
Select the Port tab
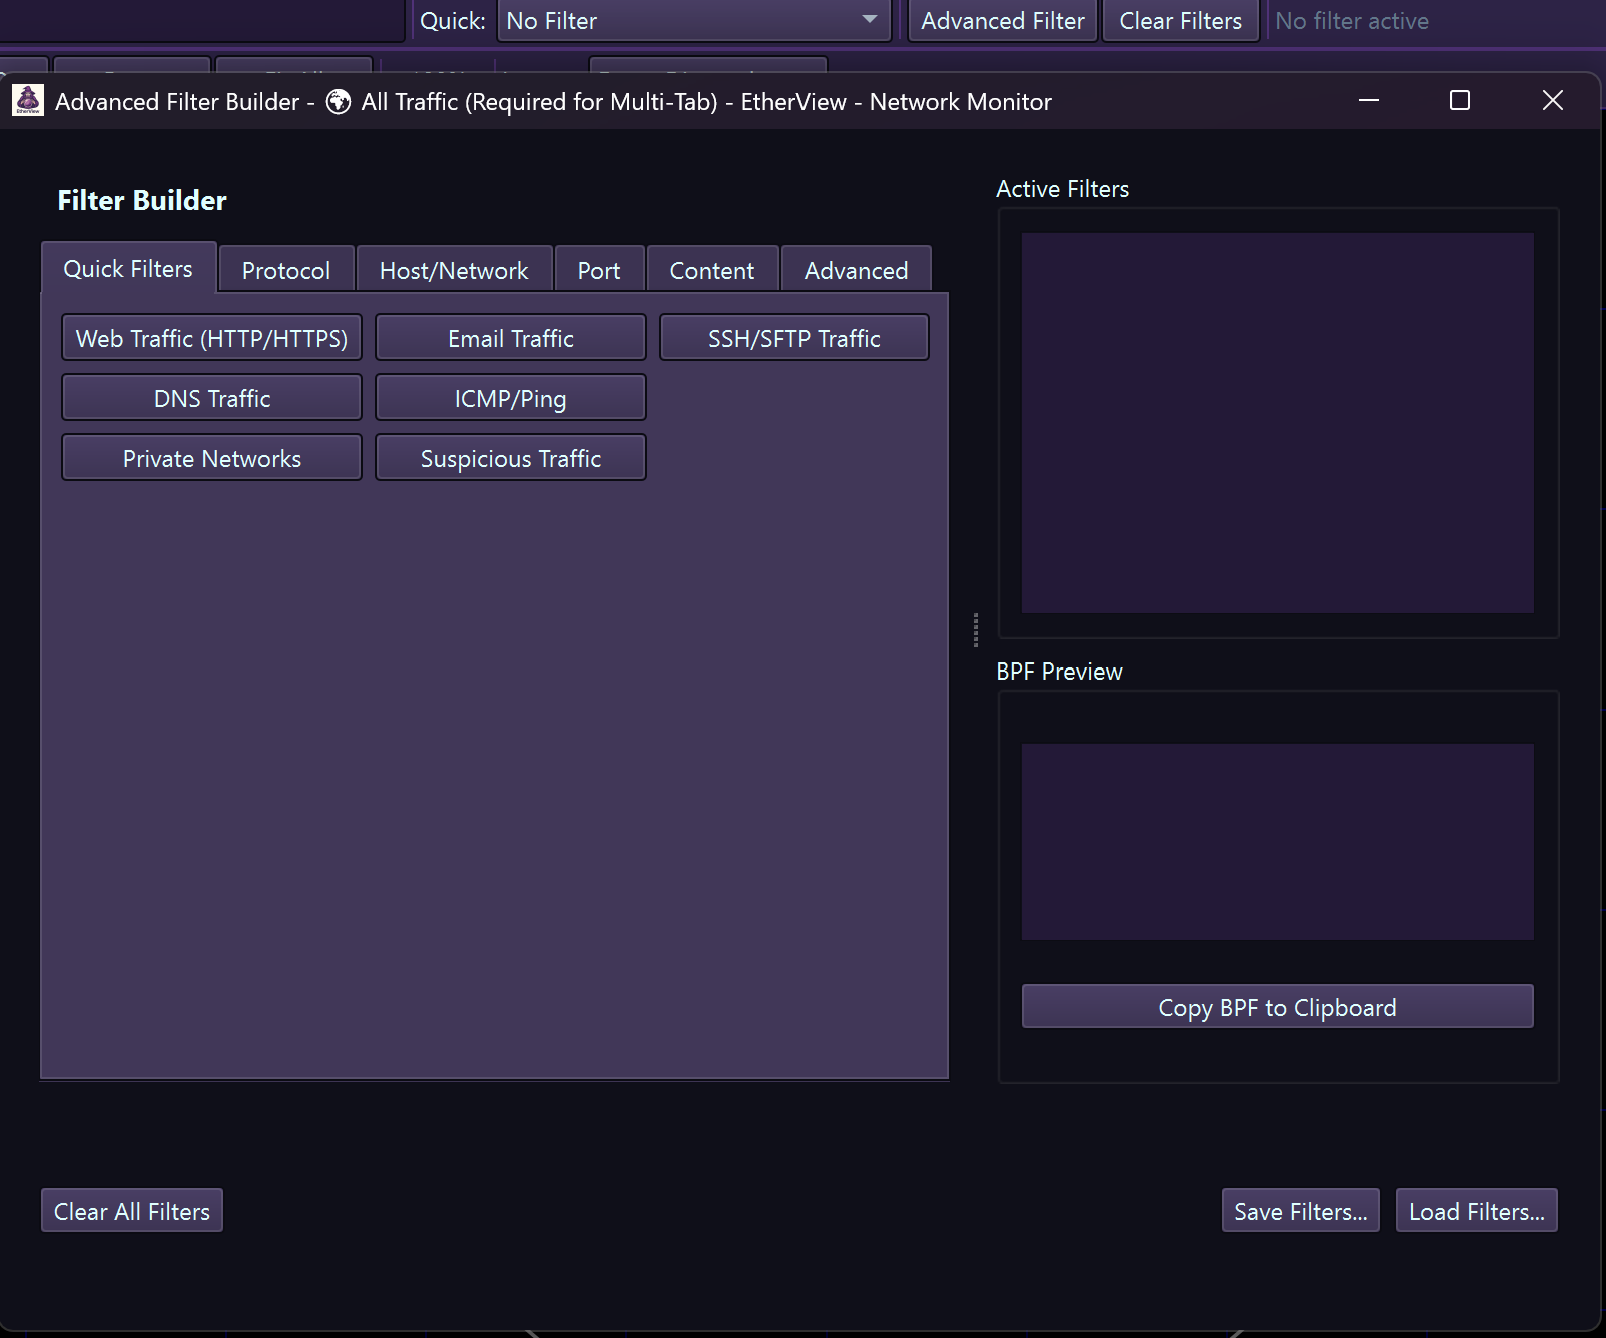tap(599, 270)
